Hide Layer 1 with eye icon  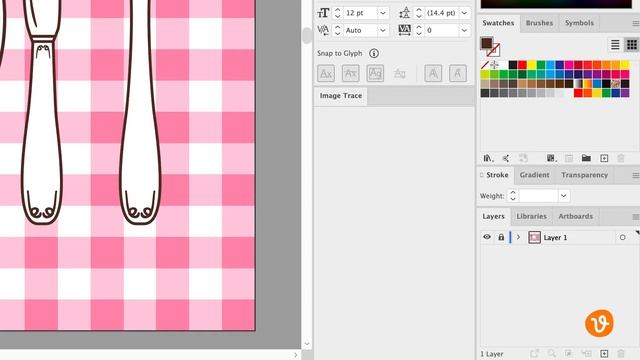487,237
